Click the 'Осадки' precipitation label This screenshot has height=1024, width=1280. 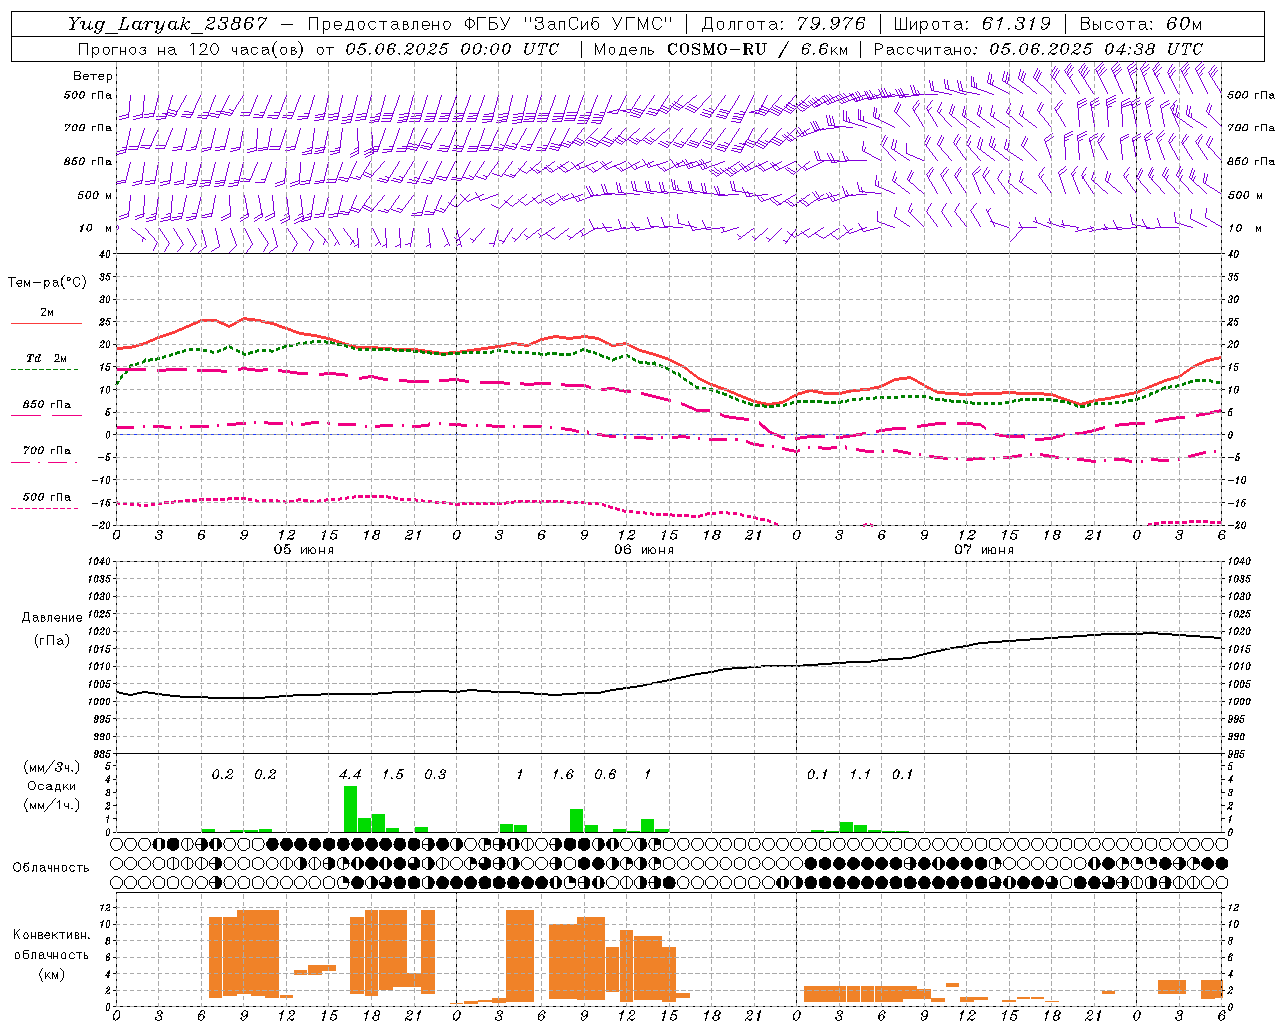[x=52, y=786]
